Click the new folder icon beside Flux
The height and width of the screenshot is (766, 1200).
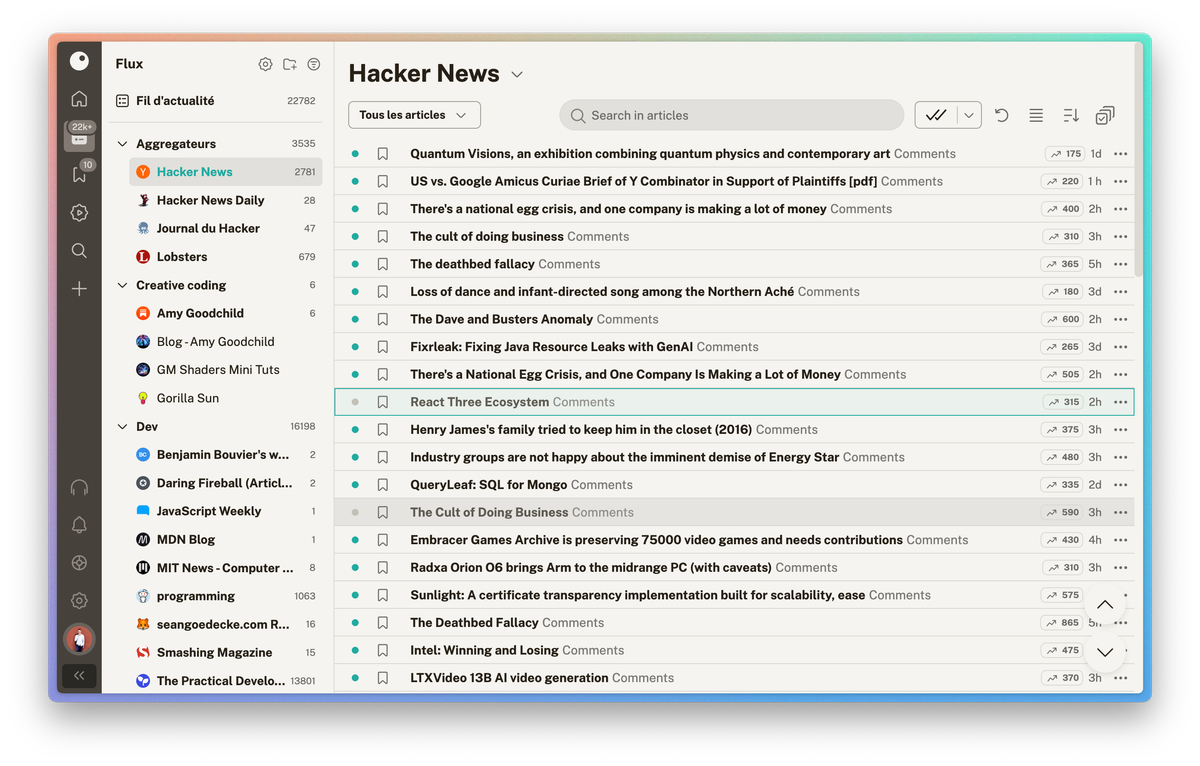point(289,64)
